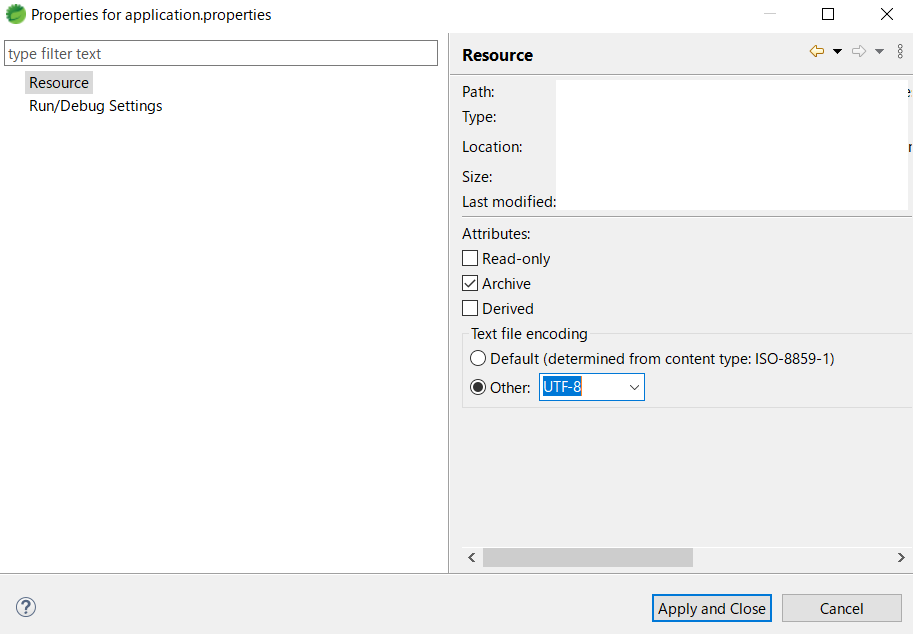Enable the Read-only checkbox
The image size is (913, 634).
click(470, 258)
